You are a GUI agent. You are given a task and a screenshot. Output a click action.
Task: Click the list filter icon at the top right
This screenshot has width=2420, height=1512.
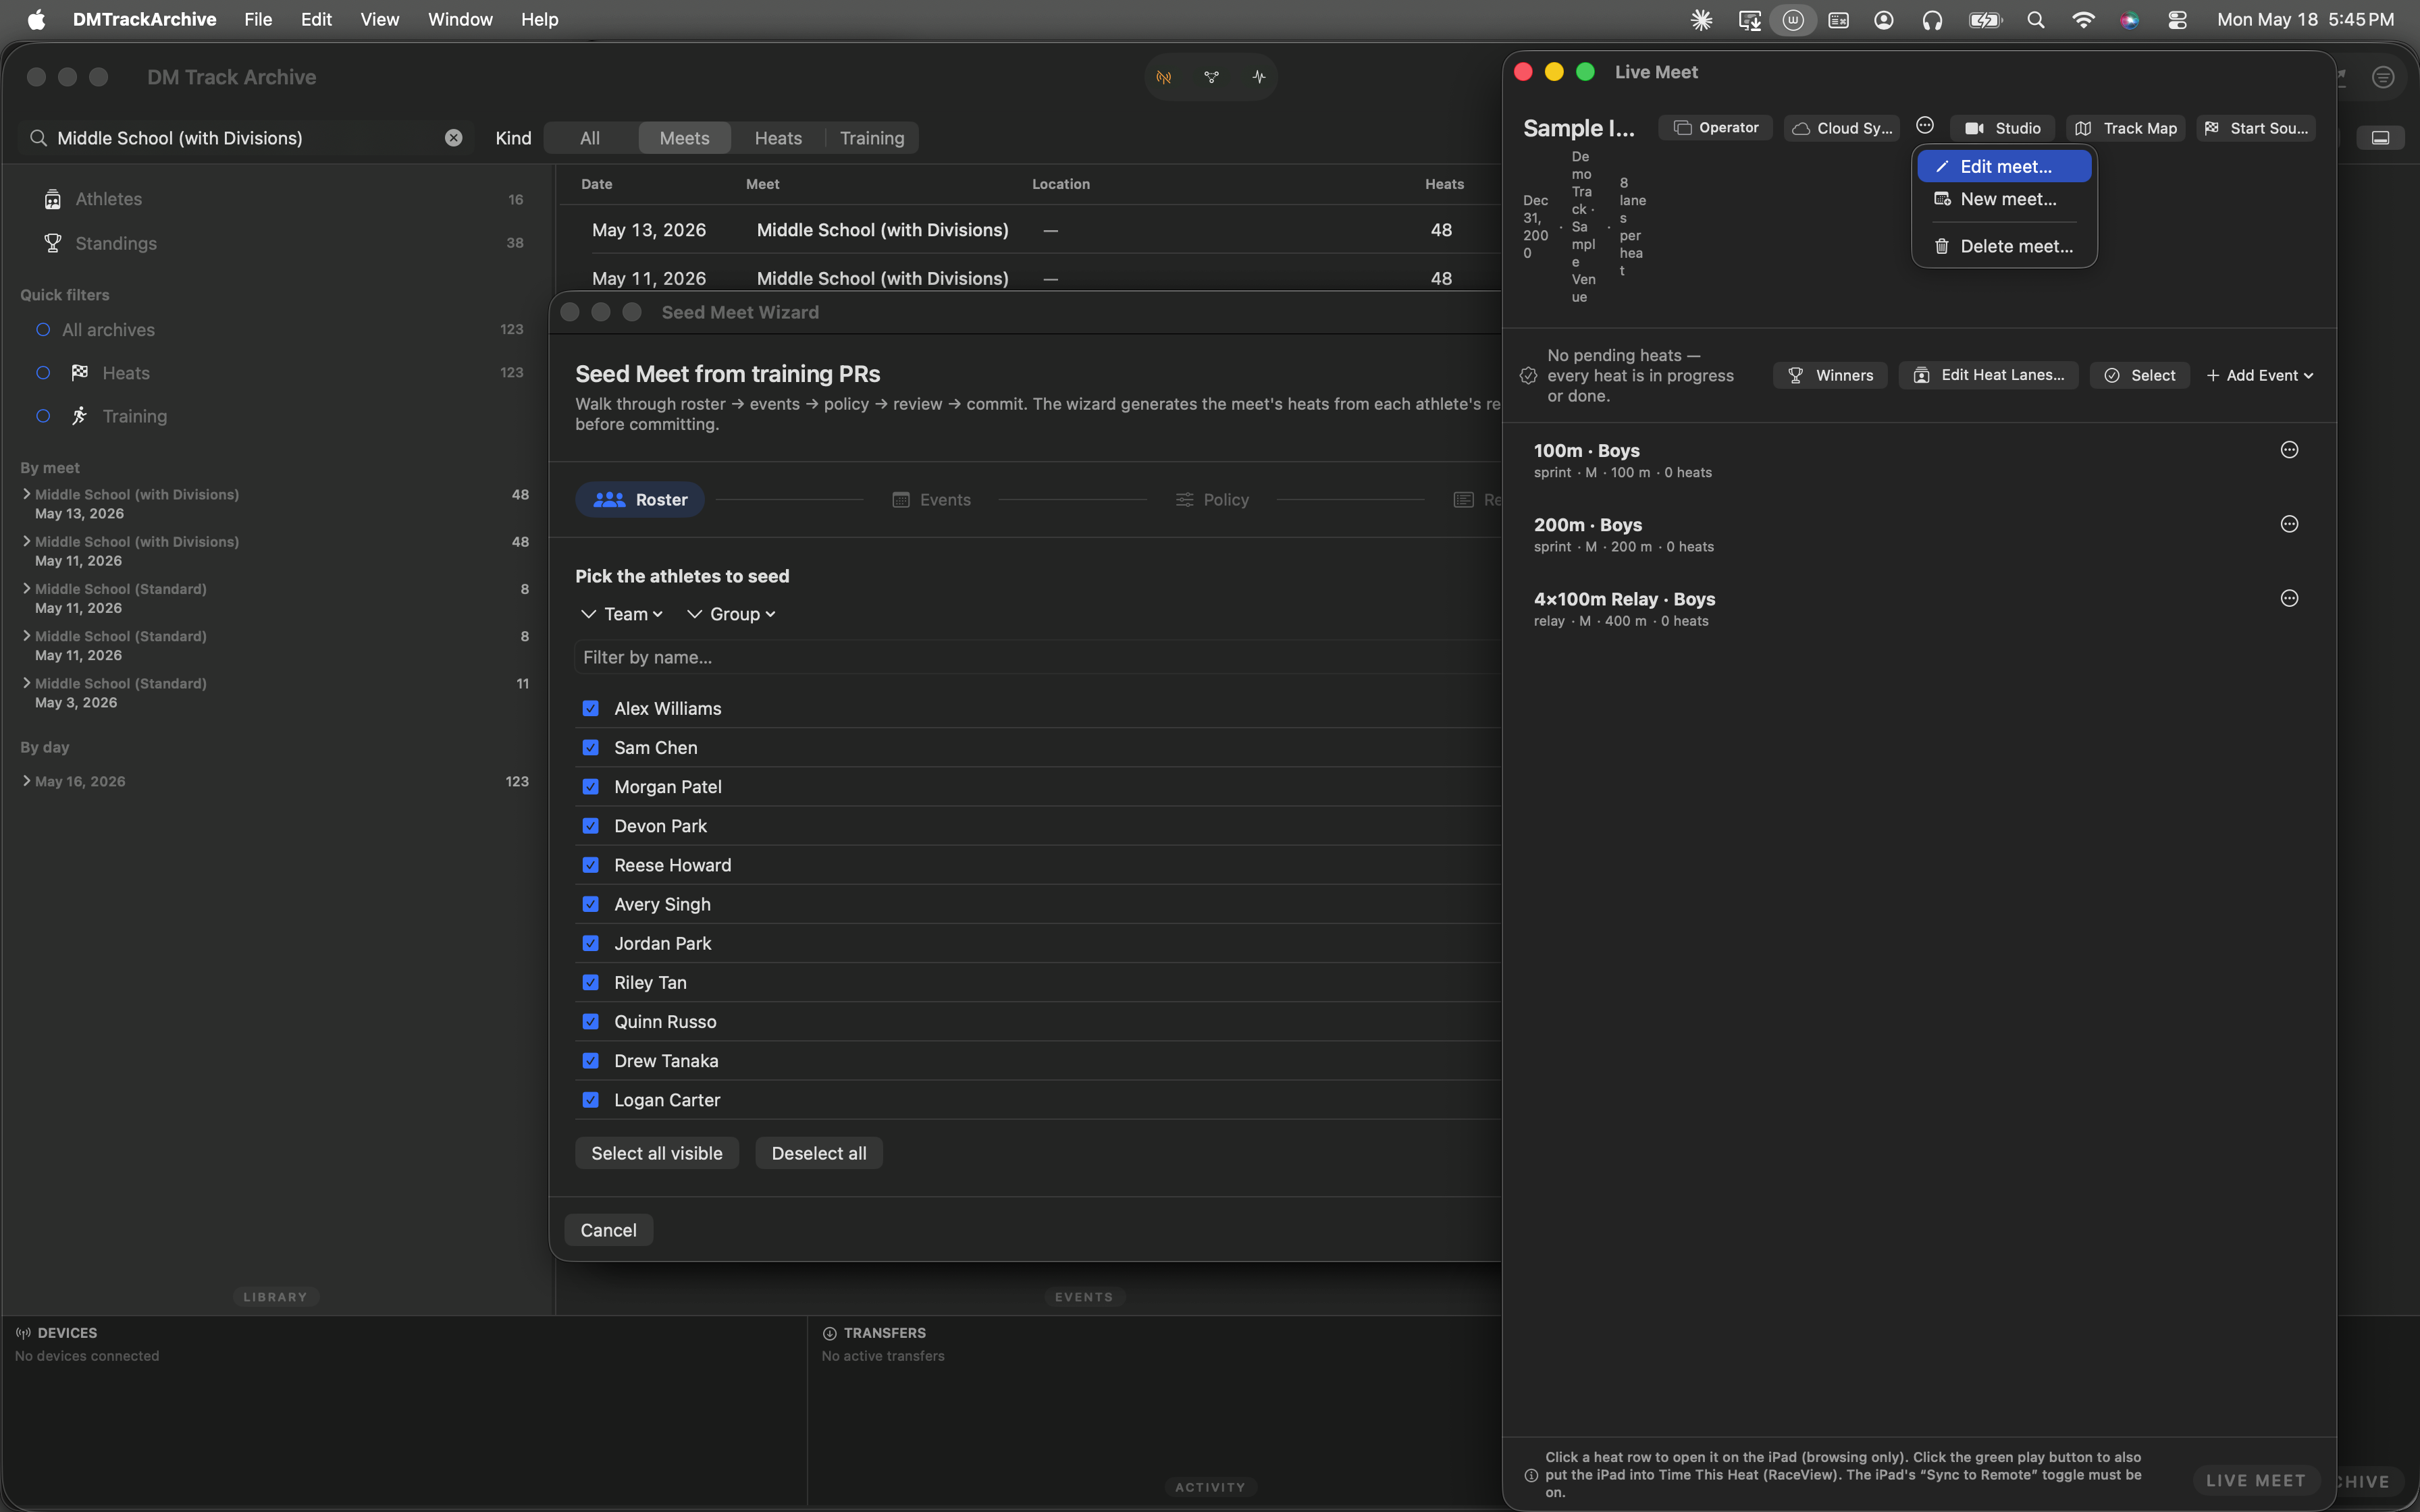coord(2383,77)
